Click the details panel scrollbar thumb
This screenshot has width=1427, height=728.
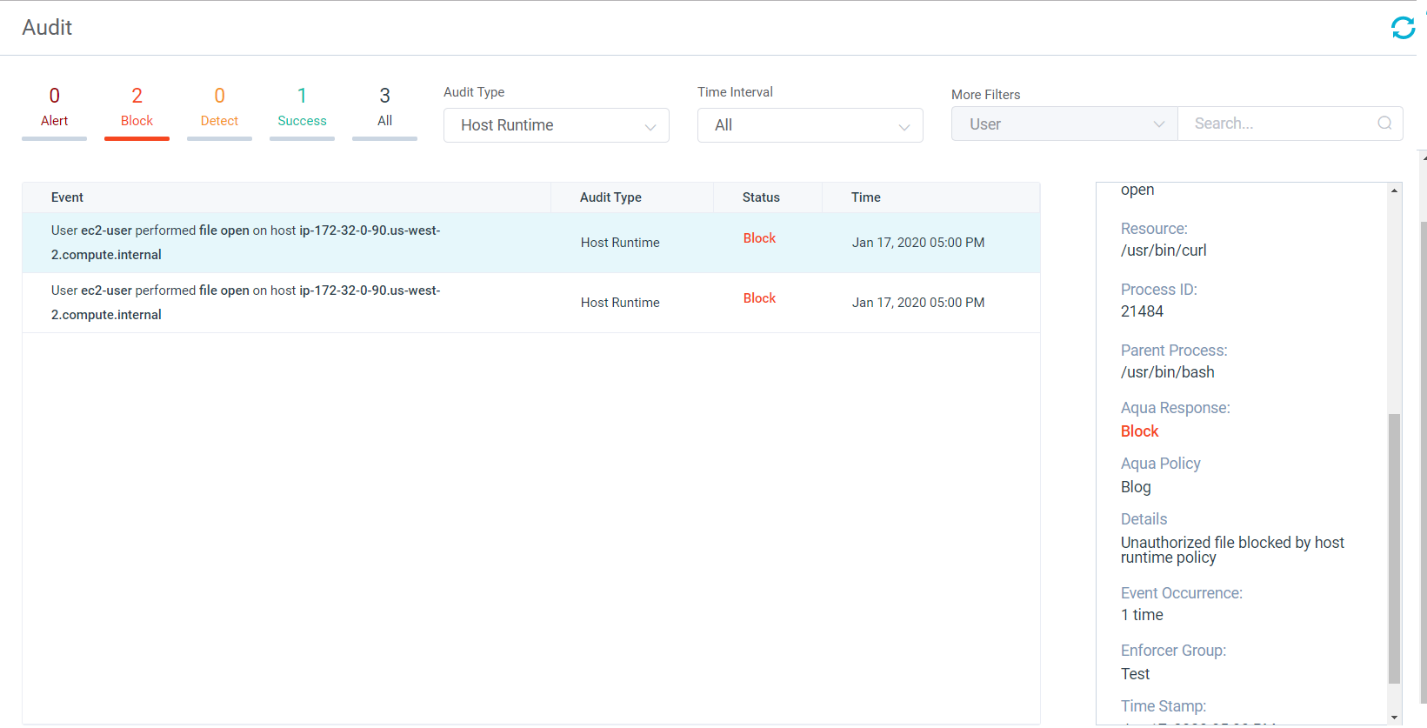click(x=1394, y=548)
